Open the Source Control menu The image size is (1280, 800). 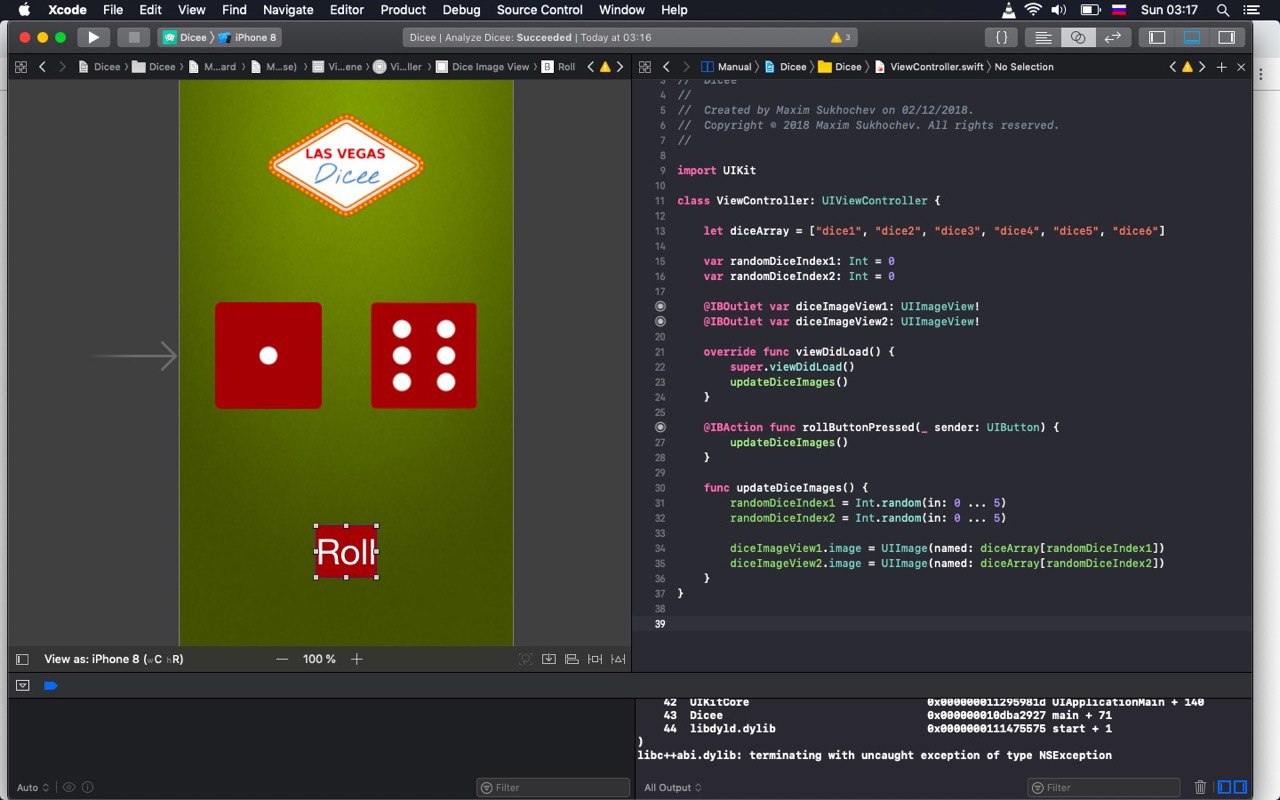[540, 10]
